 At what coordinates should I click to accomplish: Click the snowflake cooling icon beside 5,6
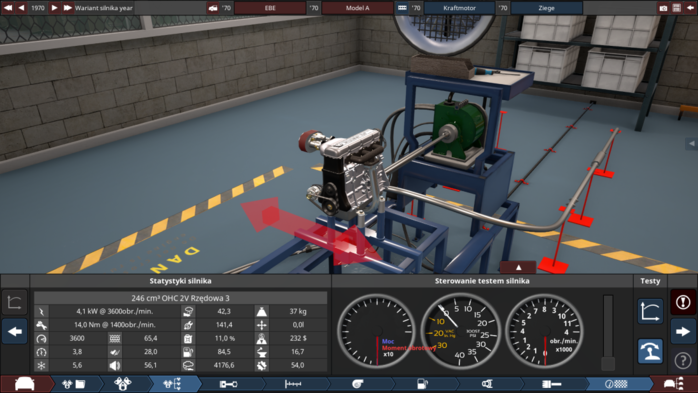click(x=41, y=365)
